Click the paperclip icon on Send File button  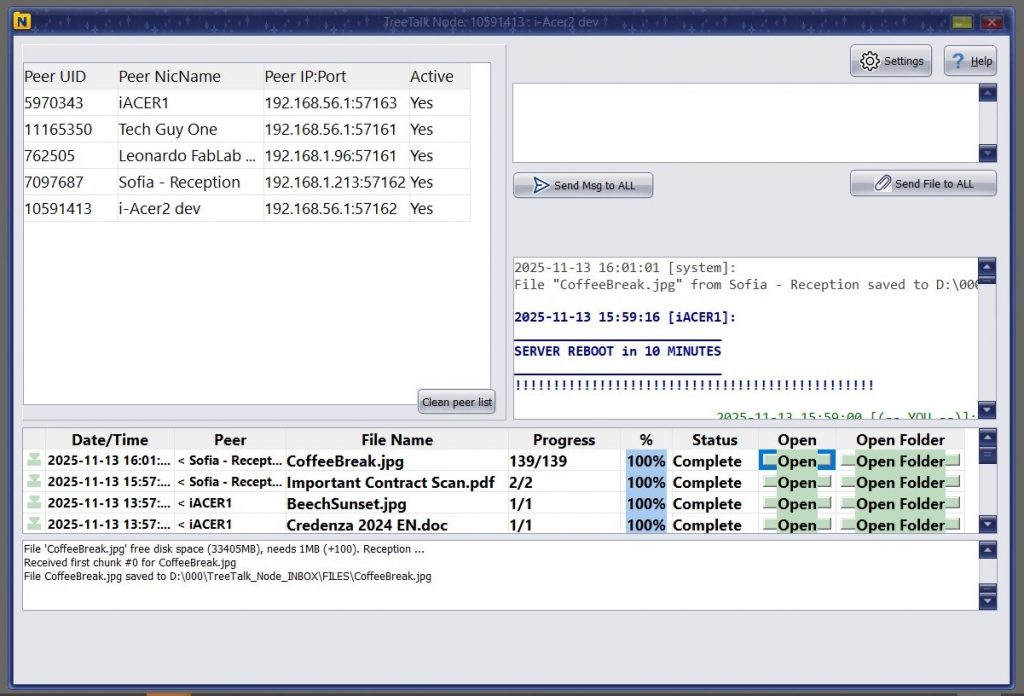882,182
